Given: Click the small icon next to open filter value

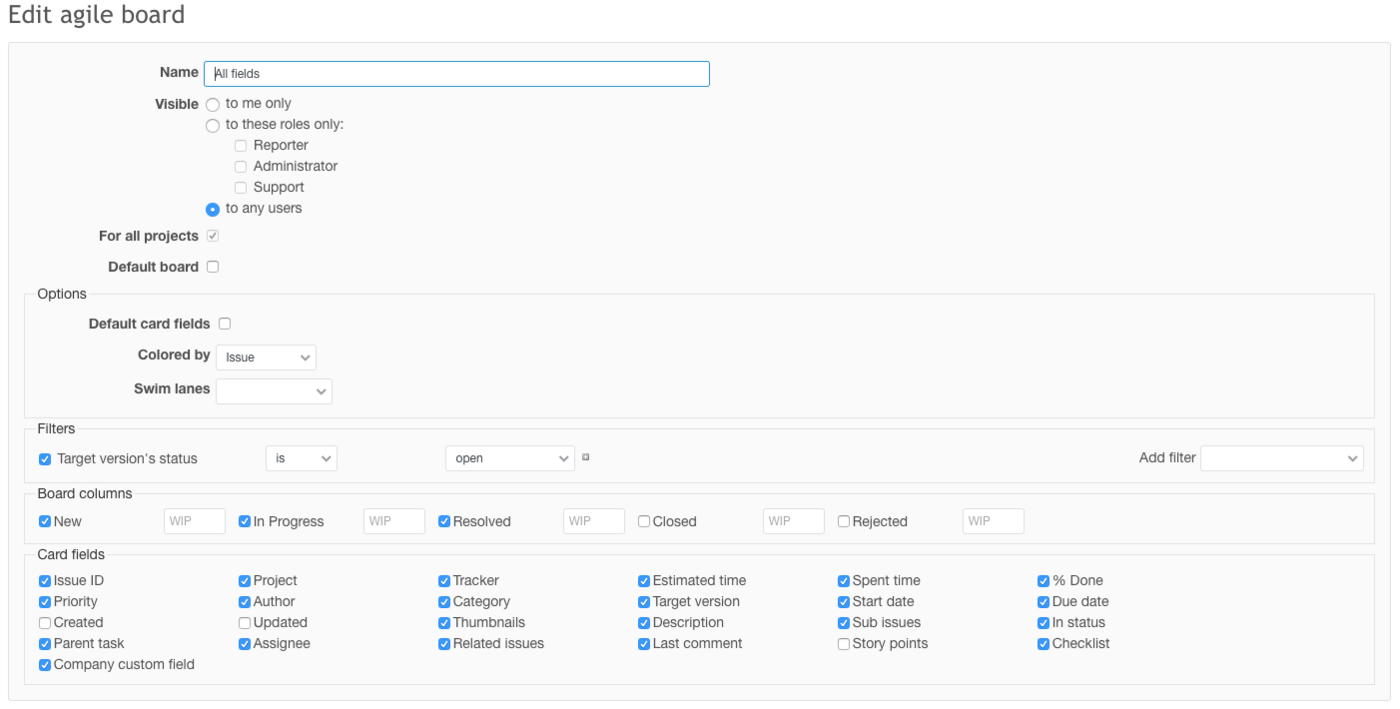Looking at the screenshot, I should [x=586, y=458].
